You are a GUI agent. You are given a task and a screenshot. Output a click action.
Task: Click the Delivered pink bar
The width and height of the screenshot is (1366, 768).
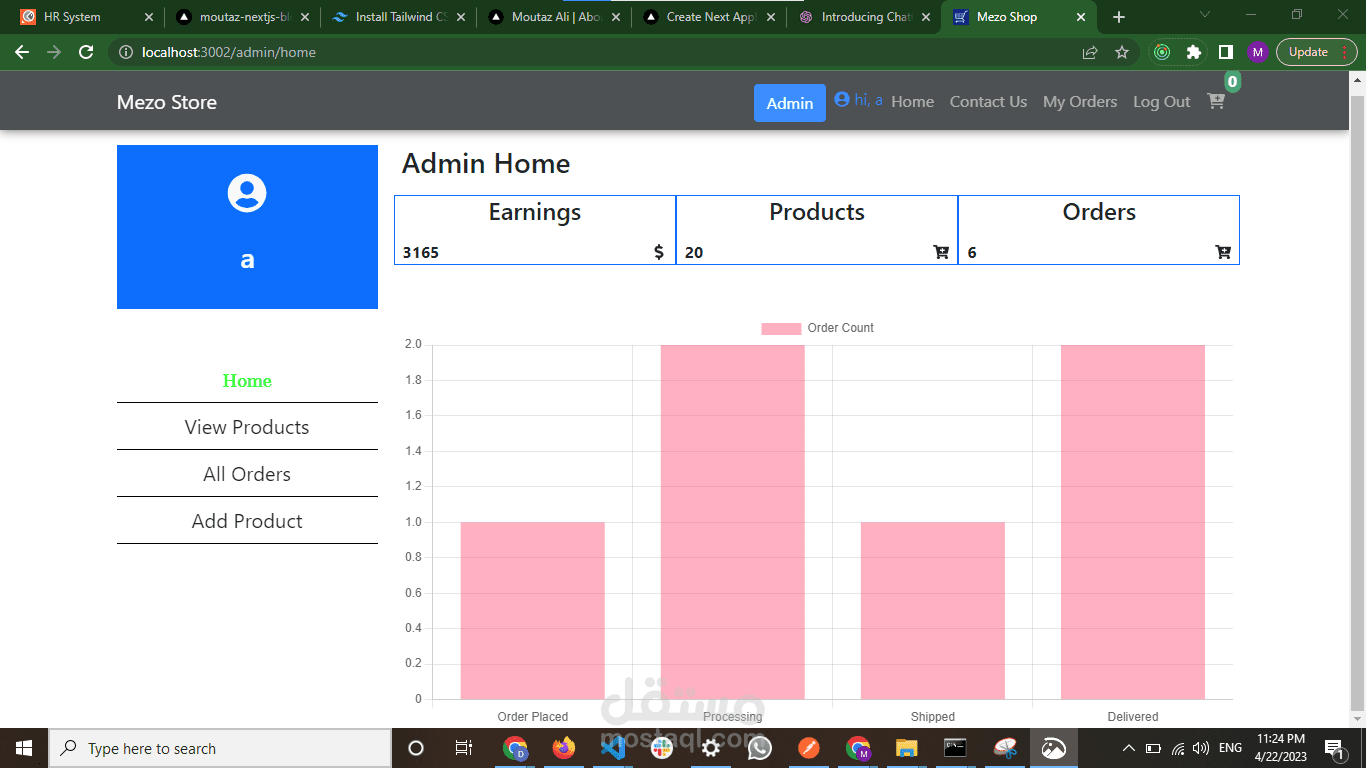pos(1133,522)
